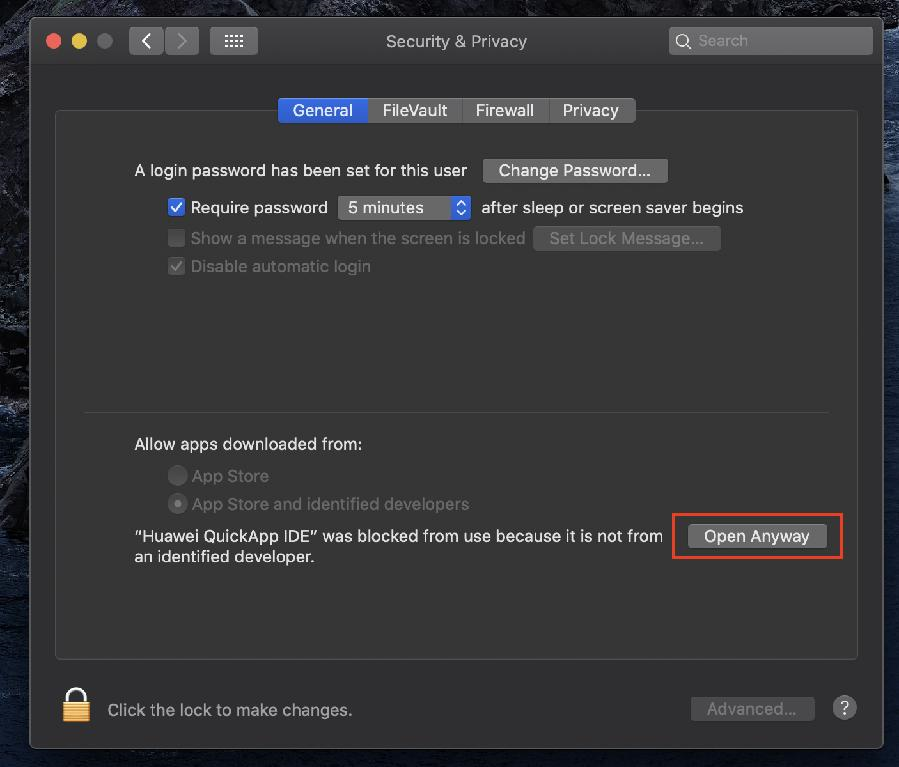The image size is (899, 767).
Task: Toggle Show a message when screen is locked
Action: [x=177, y=238]
